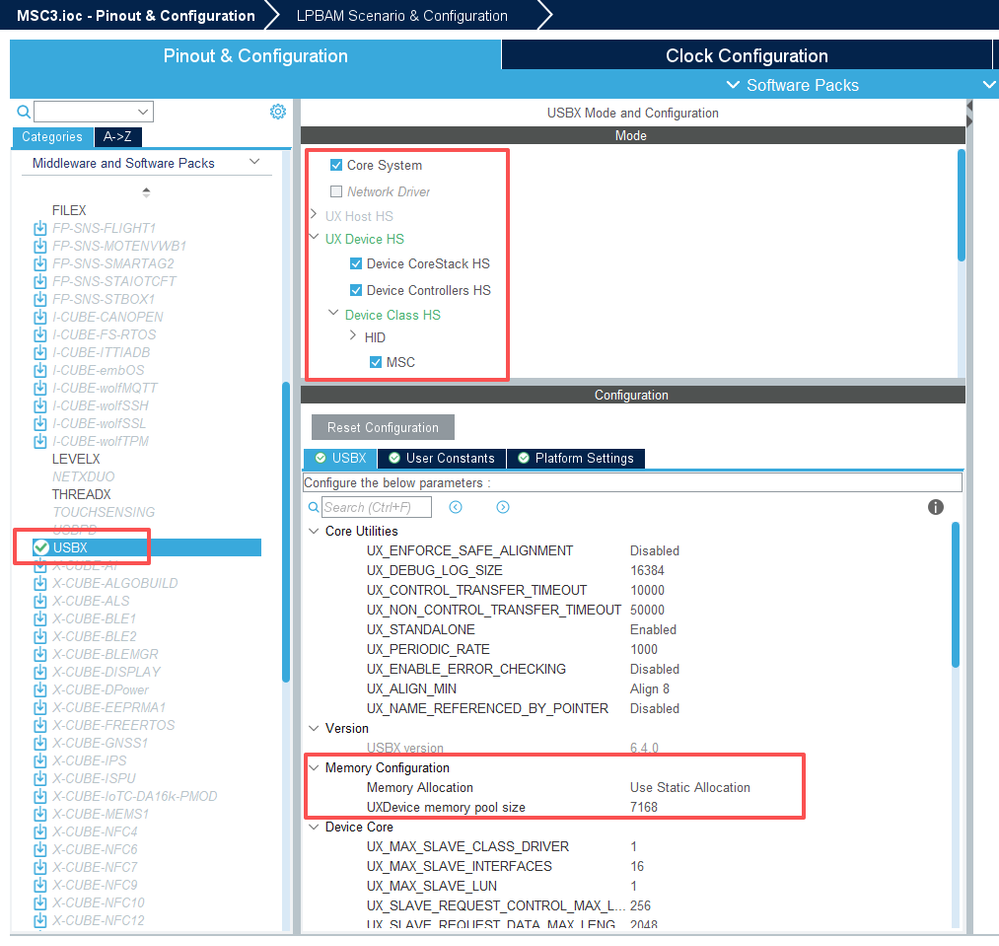Select FILEX in the middleware list
Viewport: 999px width, 946px height.
[69, 210]
